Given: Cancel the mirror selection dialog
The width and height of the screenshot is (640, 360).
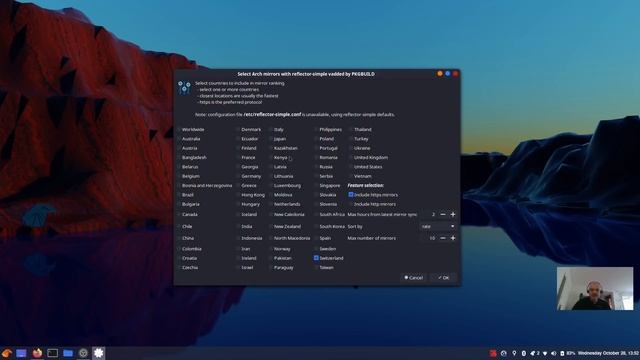Looking at the screenshot, I should pyautogui.click(x=413, y=278).
